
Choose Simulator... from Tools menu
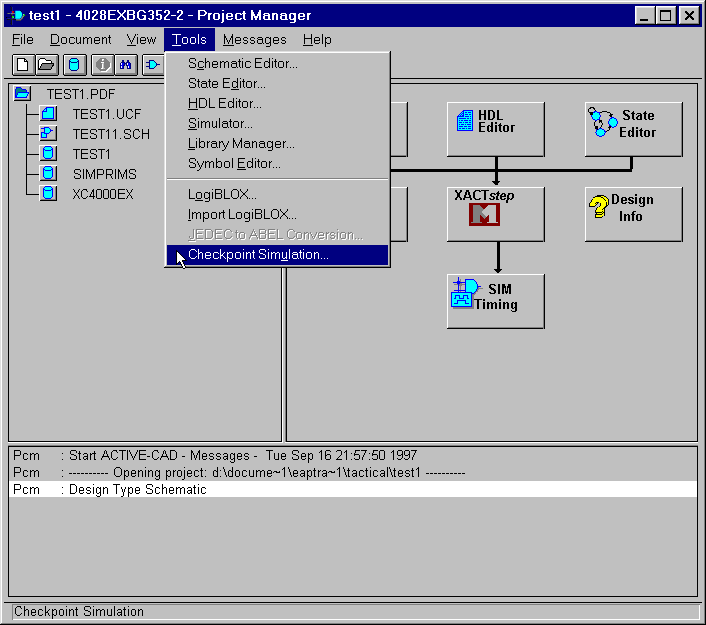pos(277,123)
